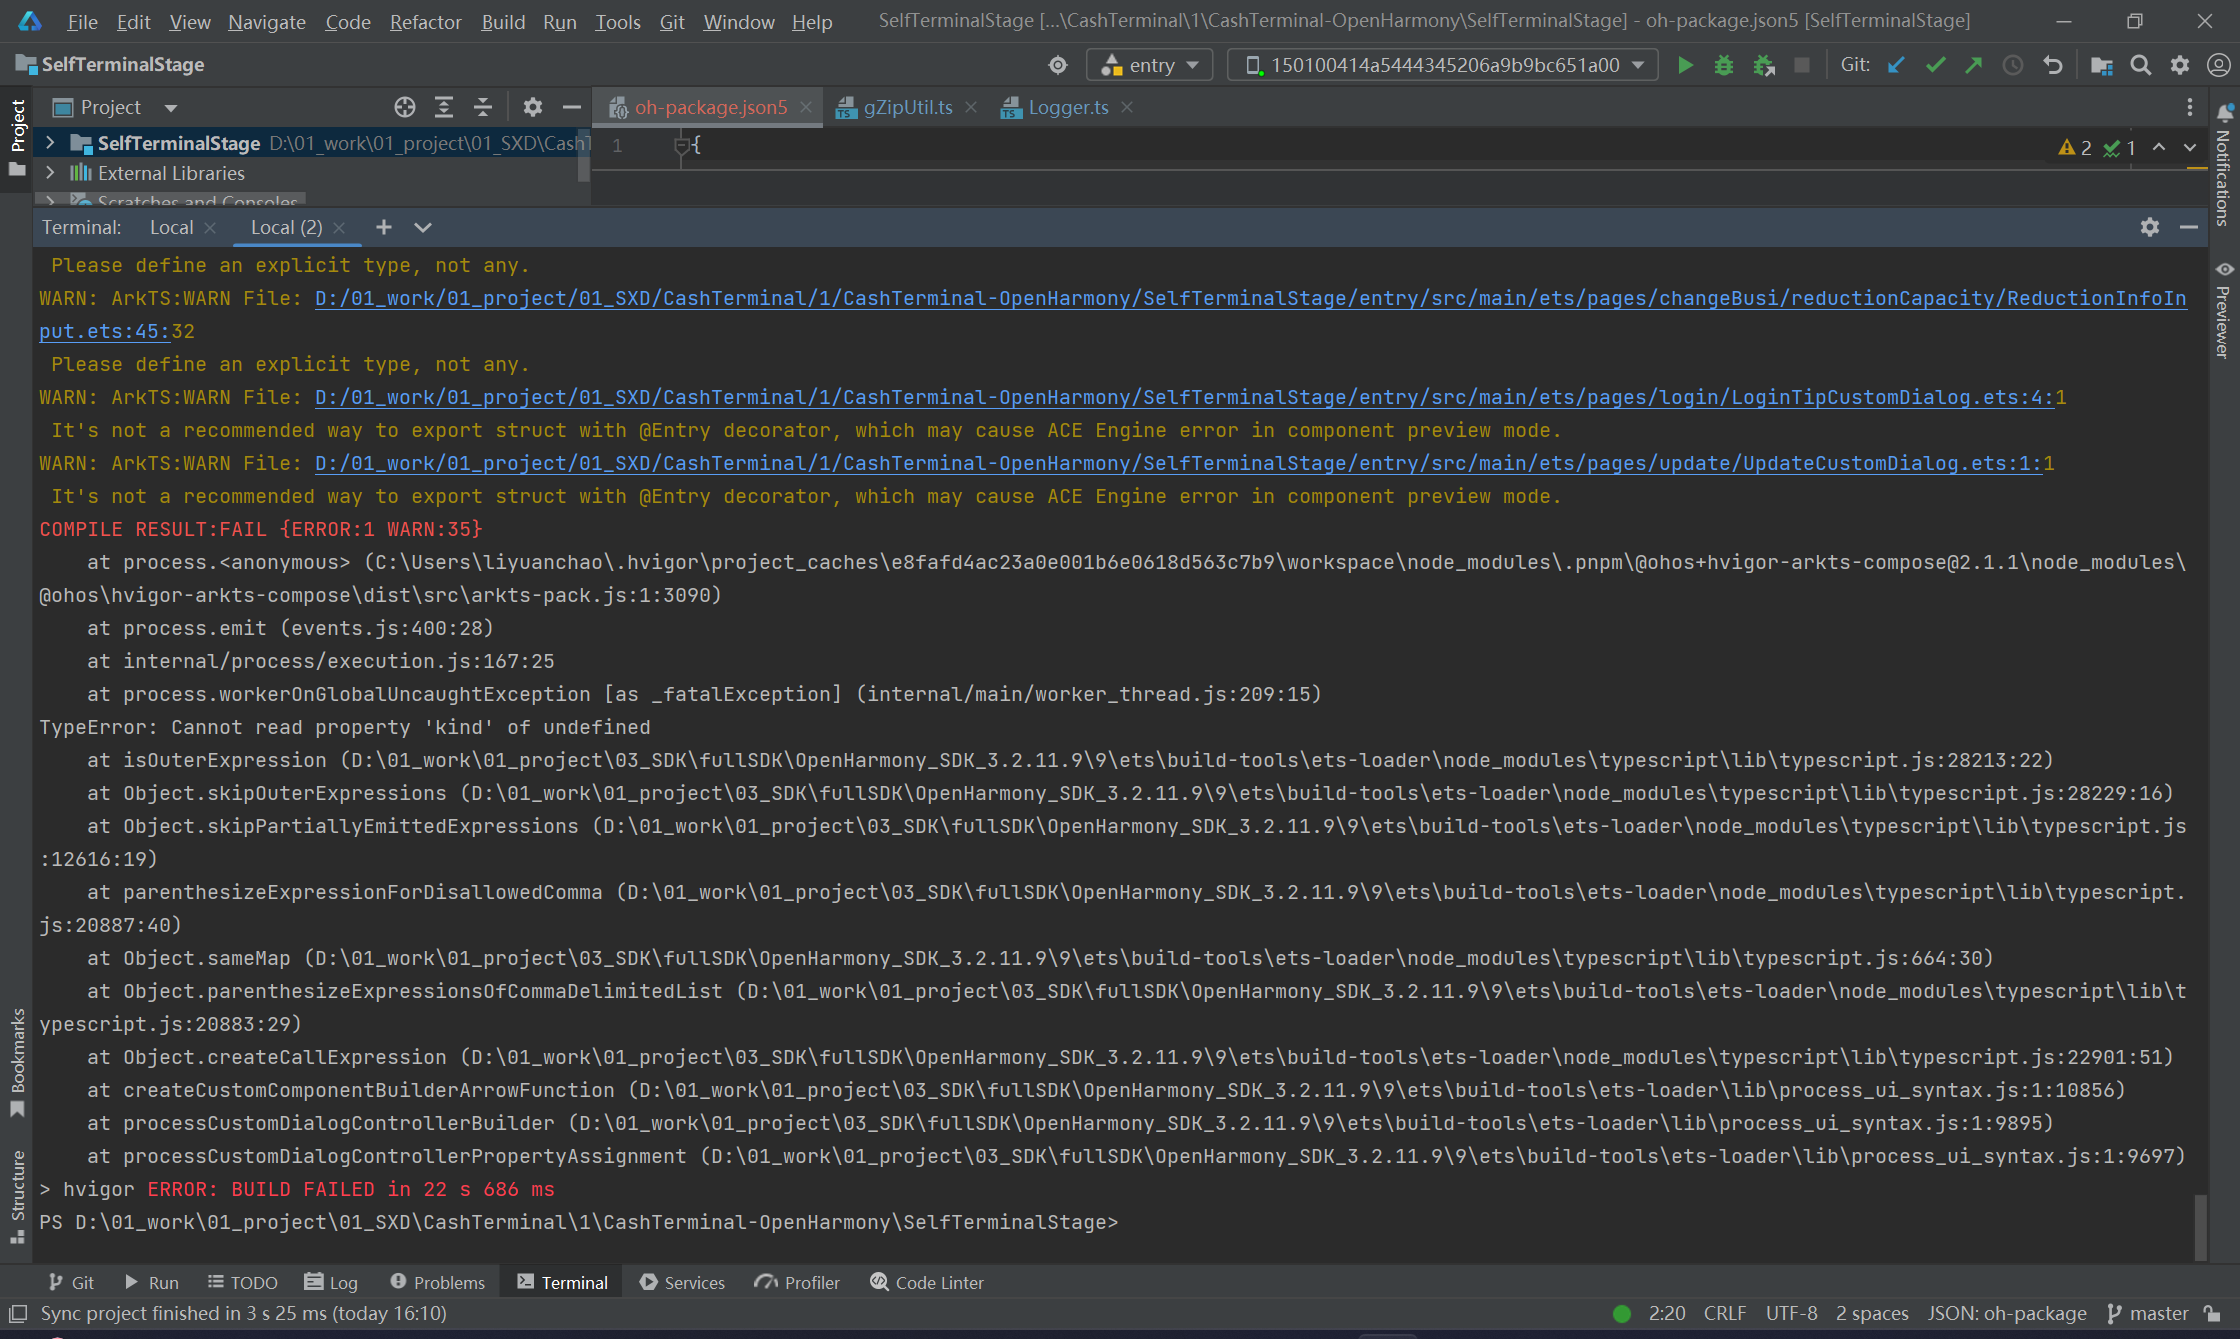Open IDE settings gear in main toolbar

click(2180, 65)
